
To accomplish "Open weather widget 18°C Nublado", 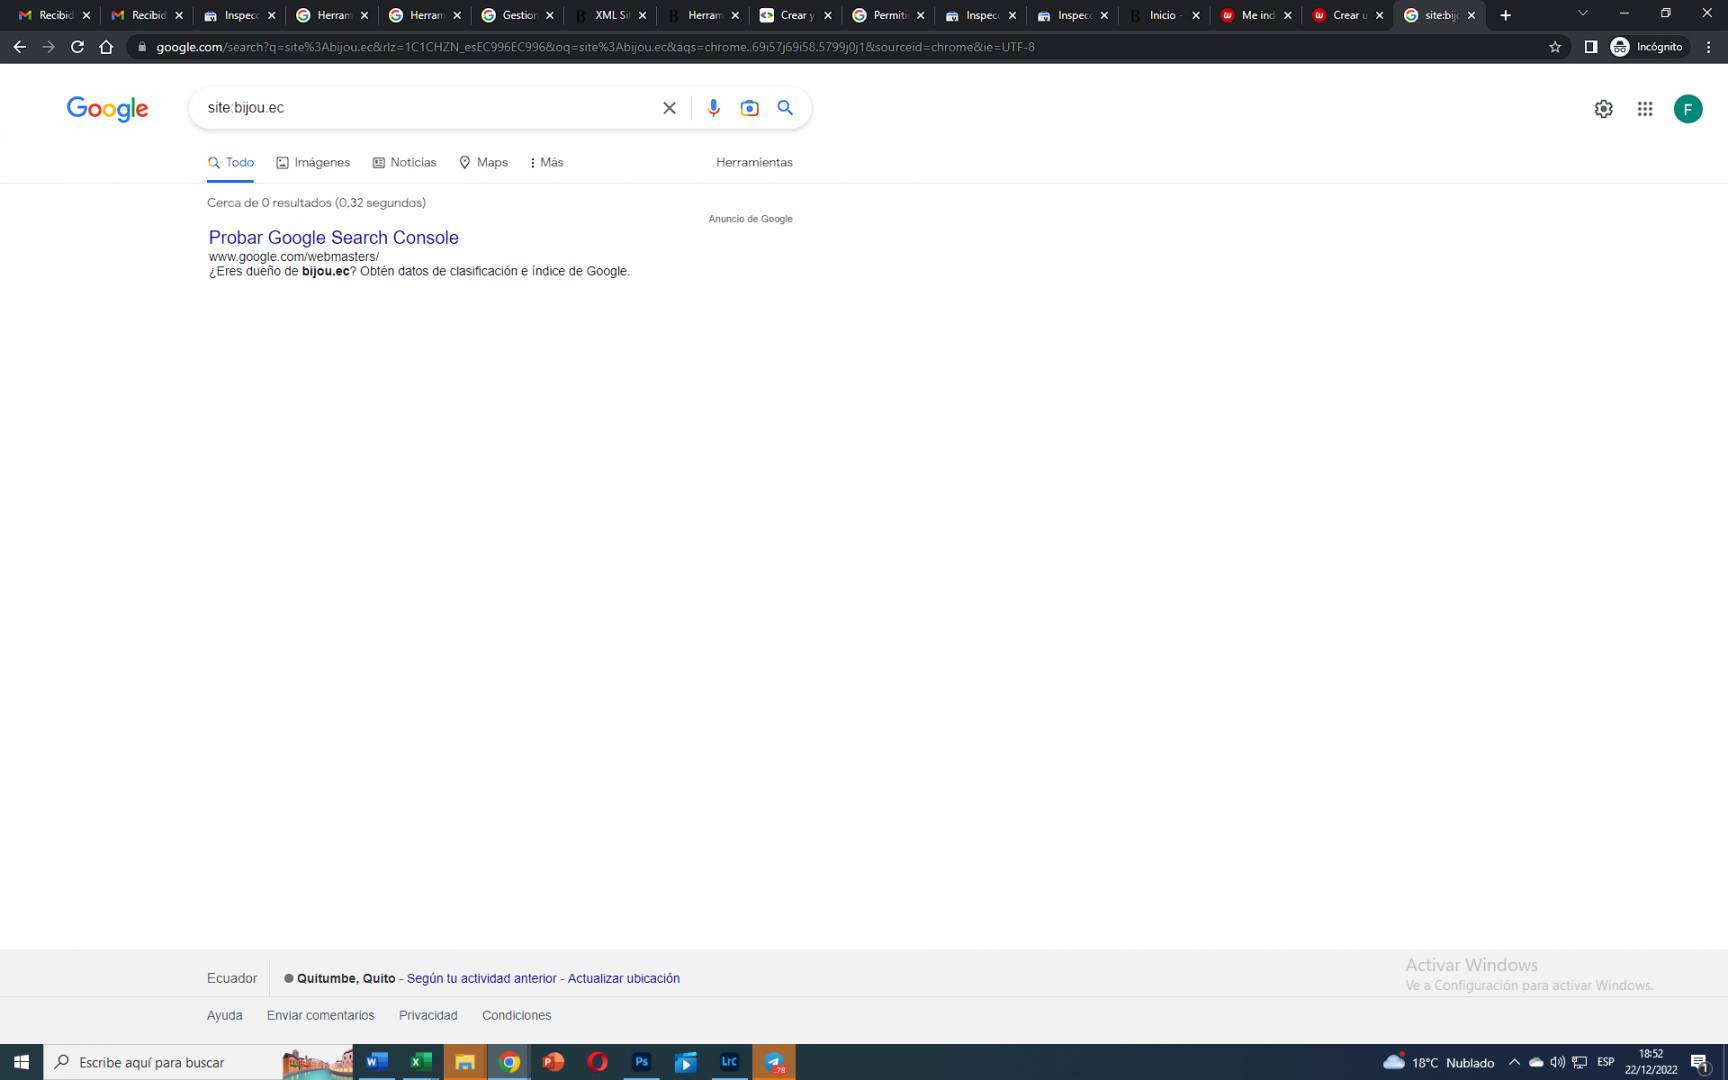I will click(x=1438, y=1062).
